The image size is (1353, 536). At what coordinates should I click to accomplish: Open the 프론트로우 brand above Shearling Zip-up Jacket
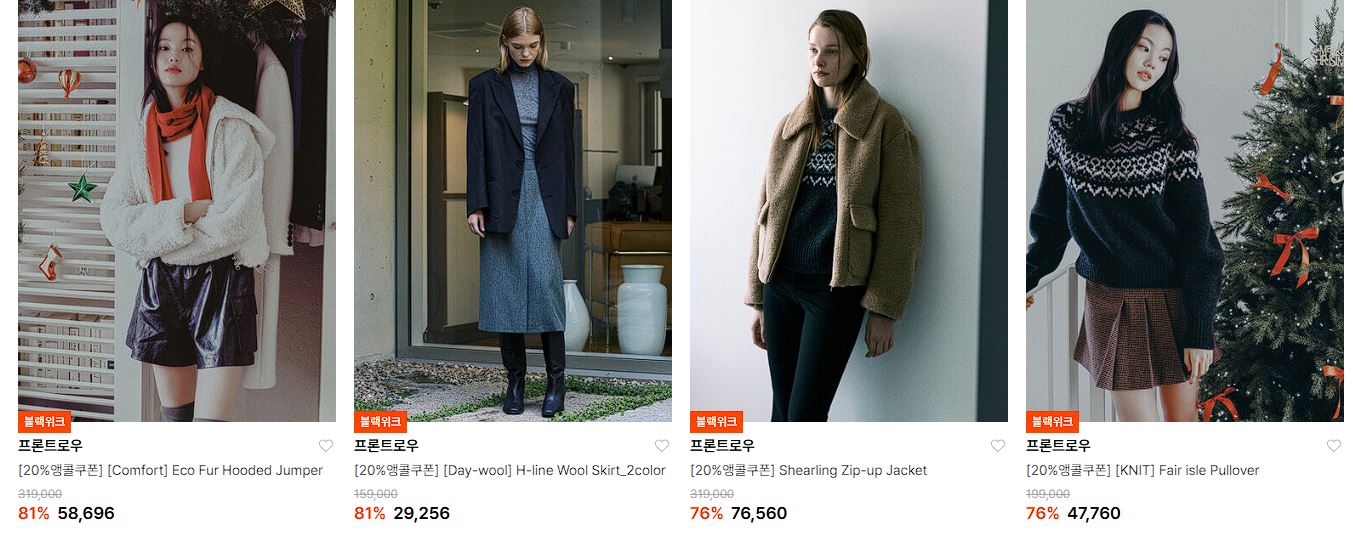point(722,446)
